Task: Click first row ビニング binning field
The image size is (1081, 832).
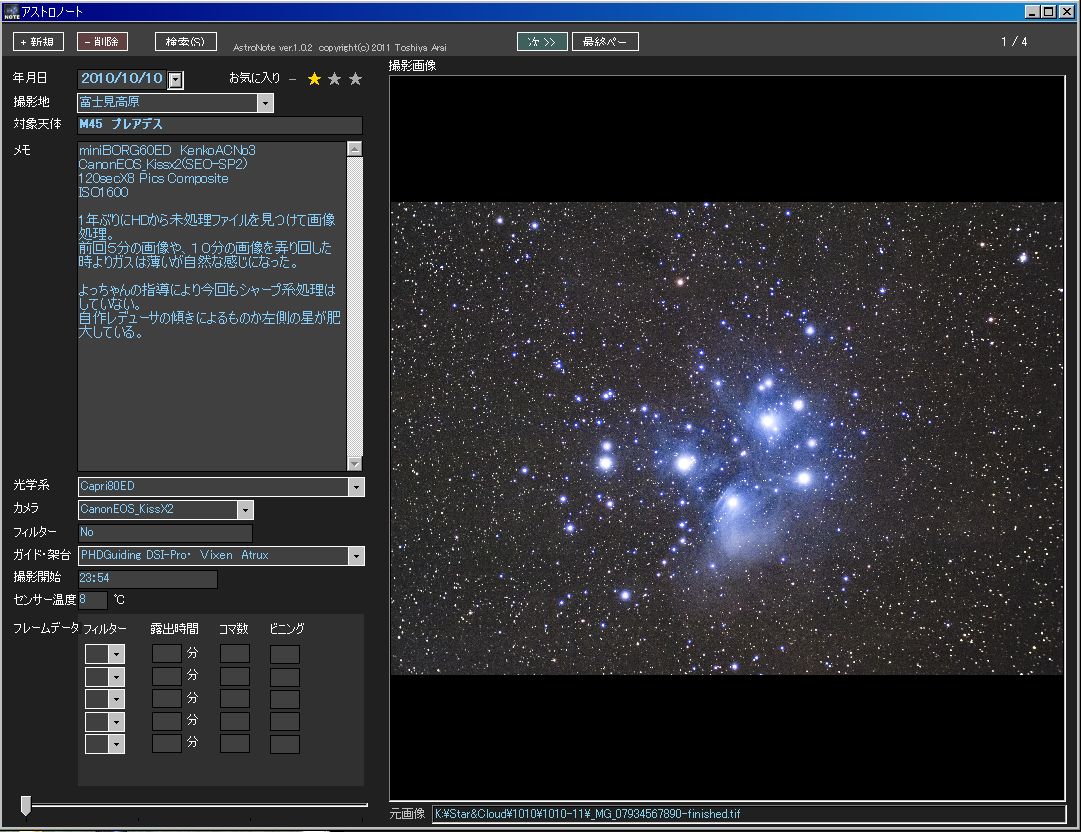Action: coord(285,653)
